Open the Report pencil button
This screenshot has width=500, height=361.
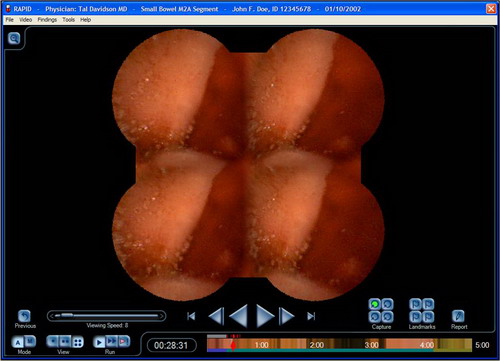[x=458, y=316]
